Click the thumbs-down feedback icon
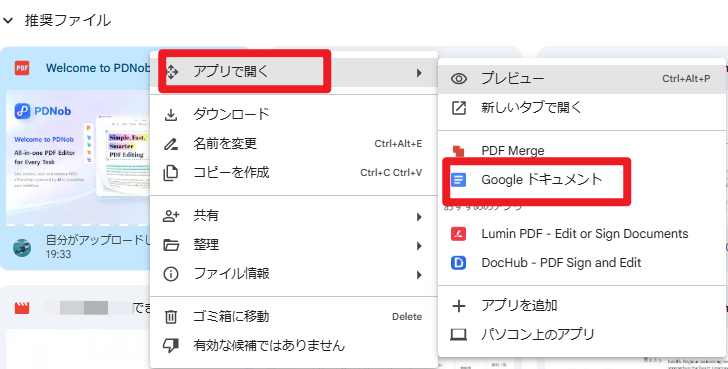 point(171,346)
